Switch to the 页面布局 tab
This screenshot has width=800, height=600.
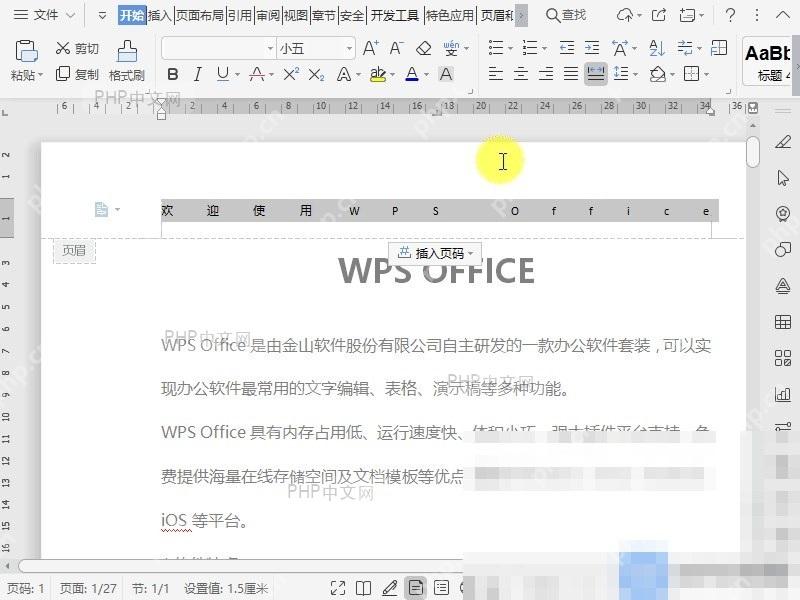click(199, 16)
